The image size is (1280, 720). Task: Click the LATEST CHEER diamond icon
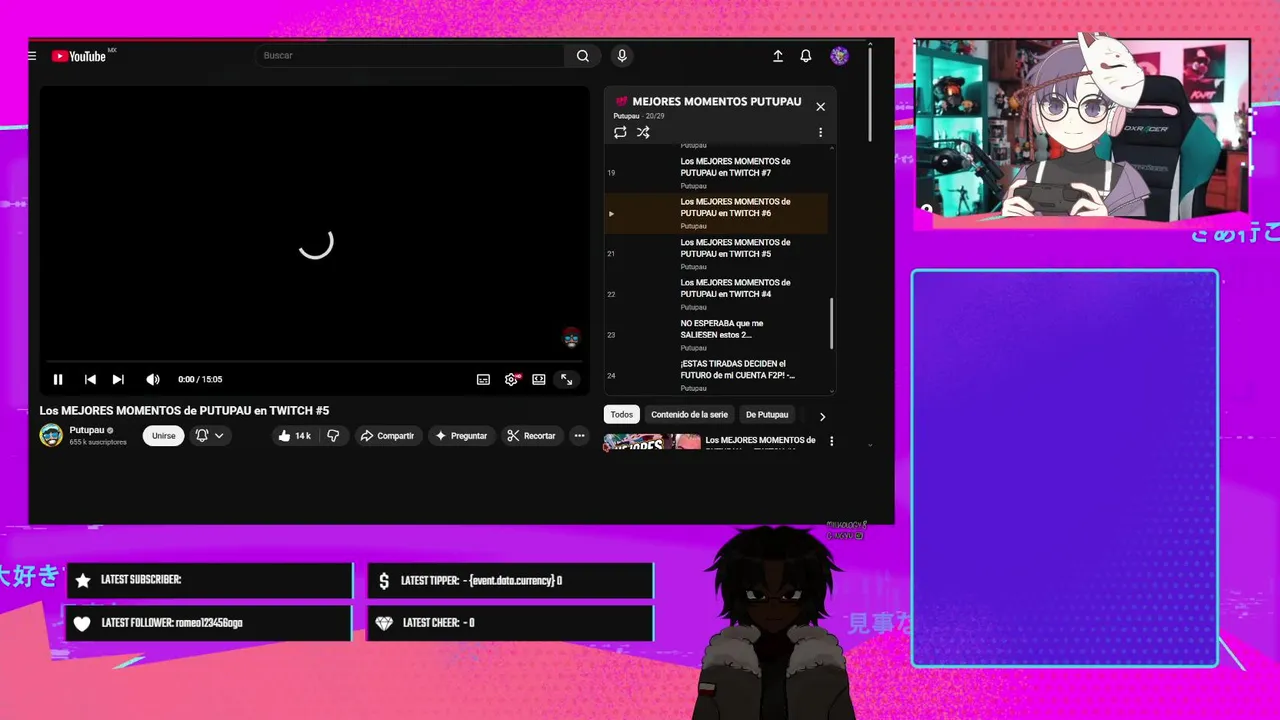click(x=384, y=623)
